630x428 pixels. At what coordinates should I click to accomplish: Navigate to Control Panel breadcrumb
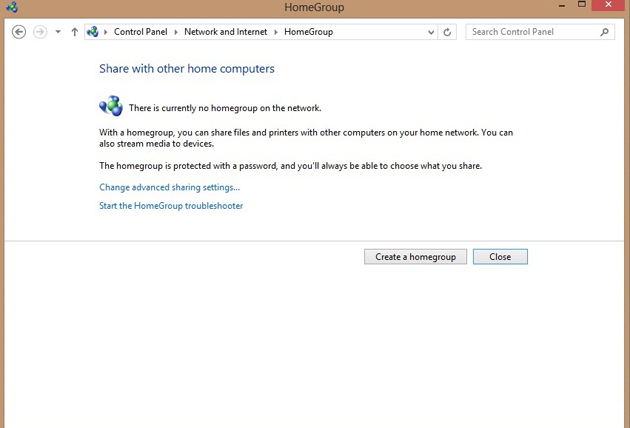[x=140, y=32]
